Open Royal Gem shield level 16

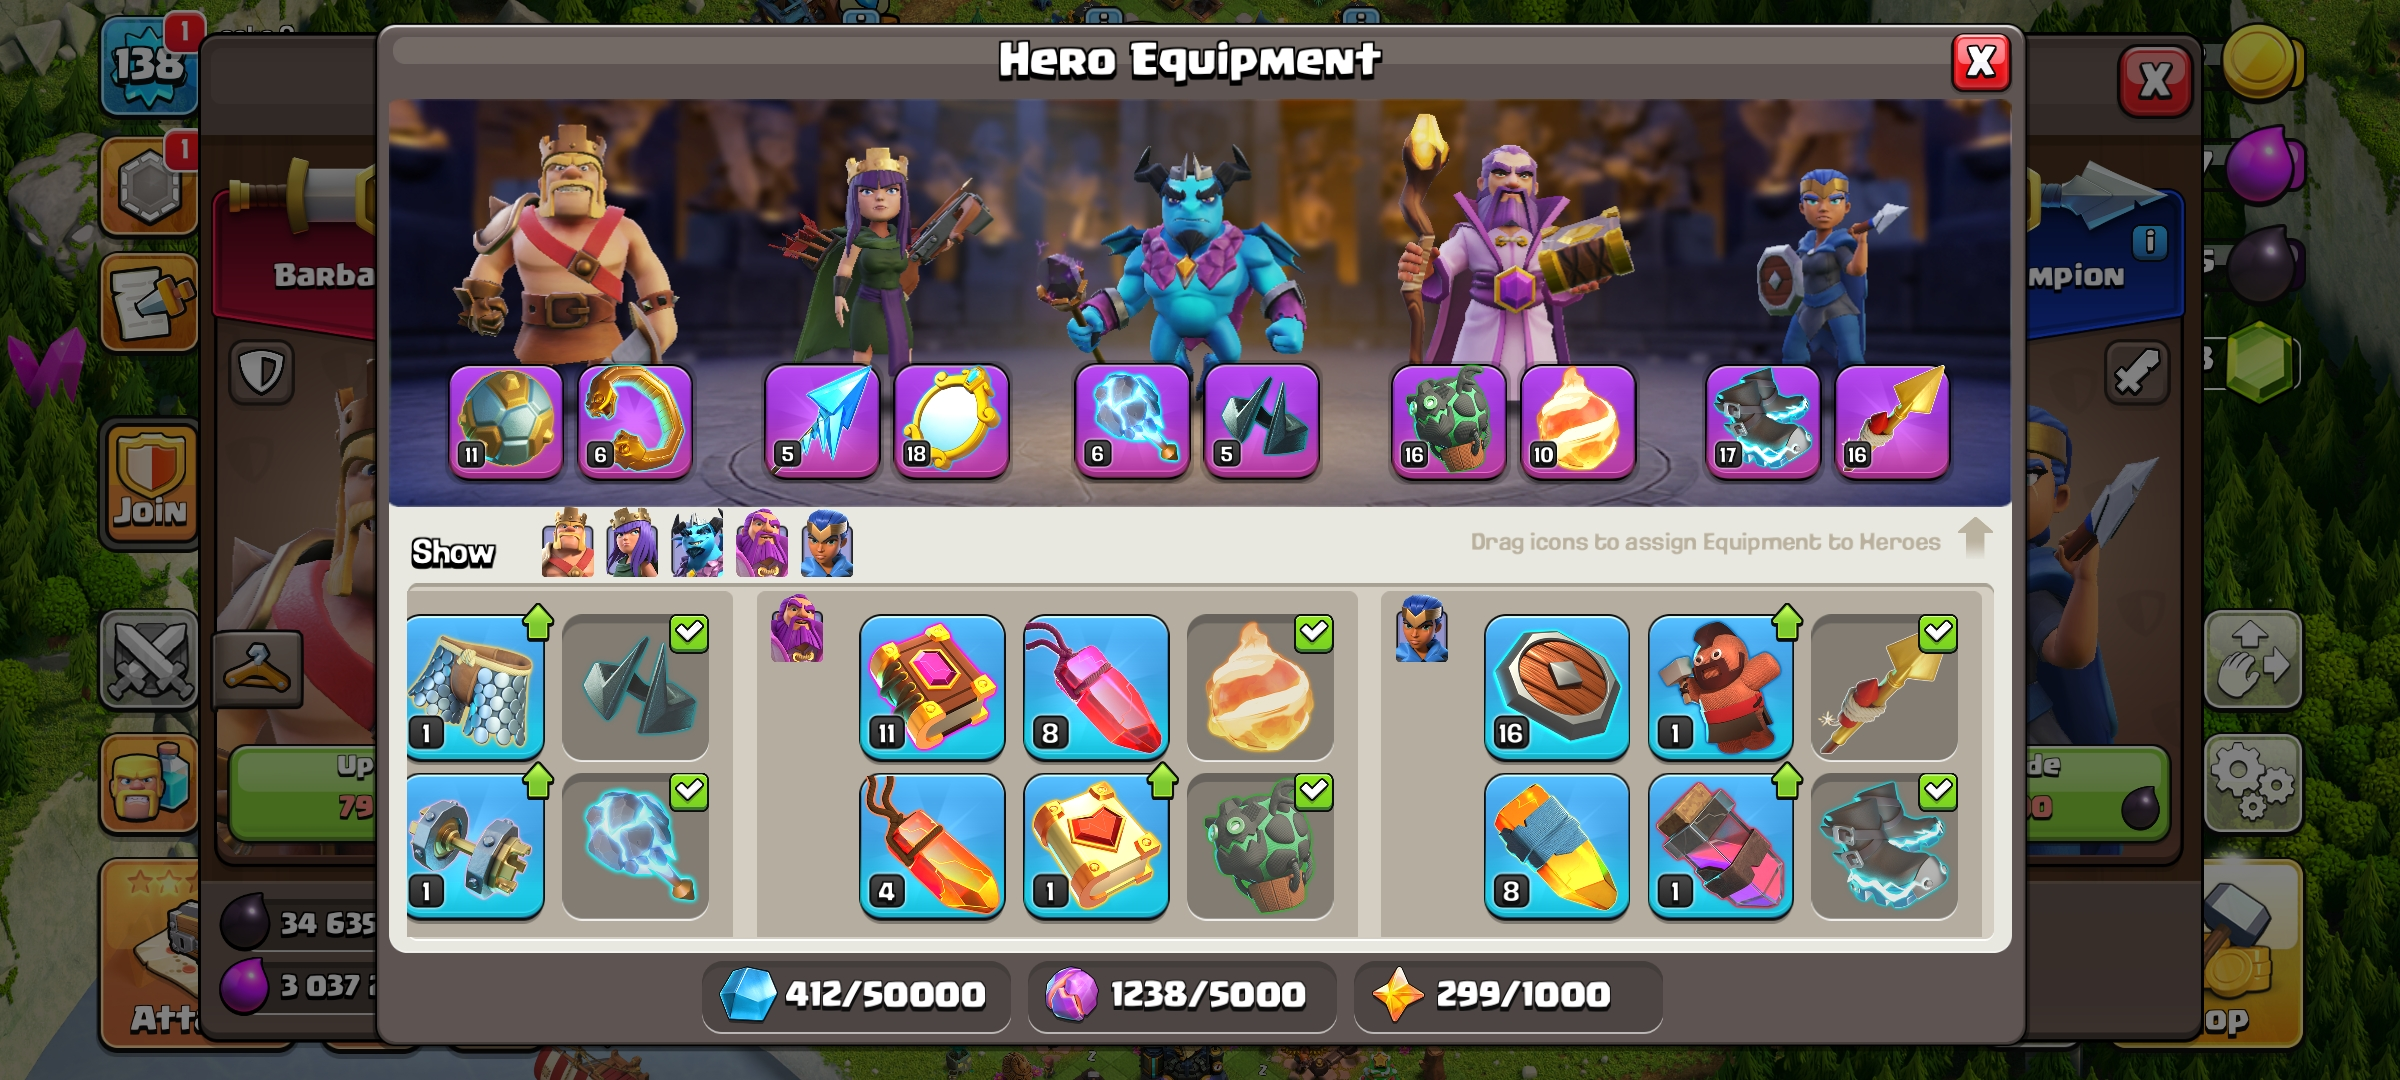coord(1557,688)
